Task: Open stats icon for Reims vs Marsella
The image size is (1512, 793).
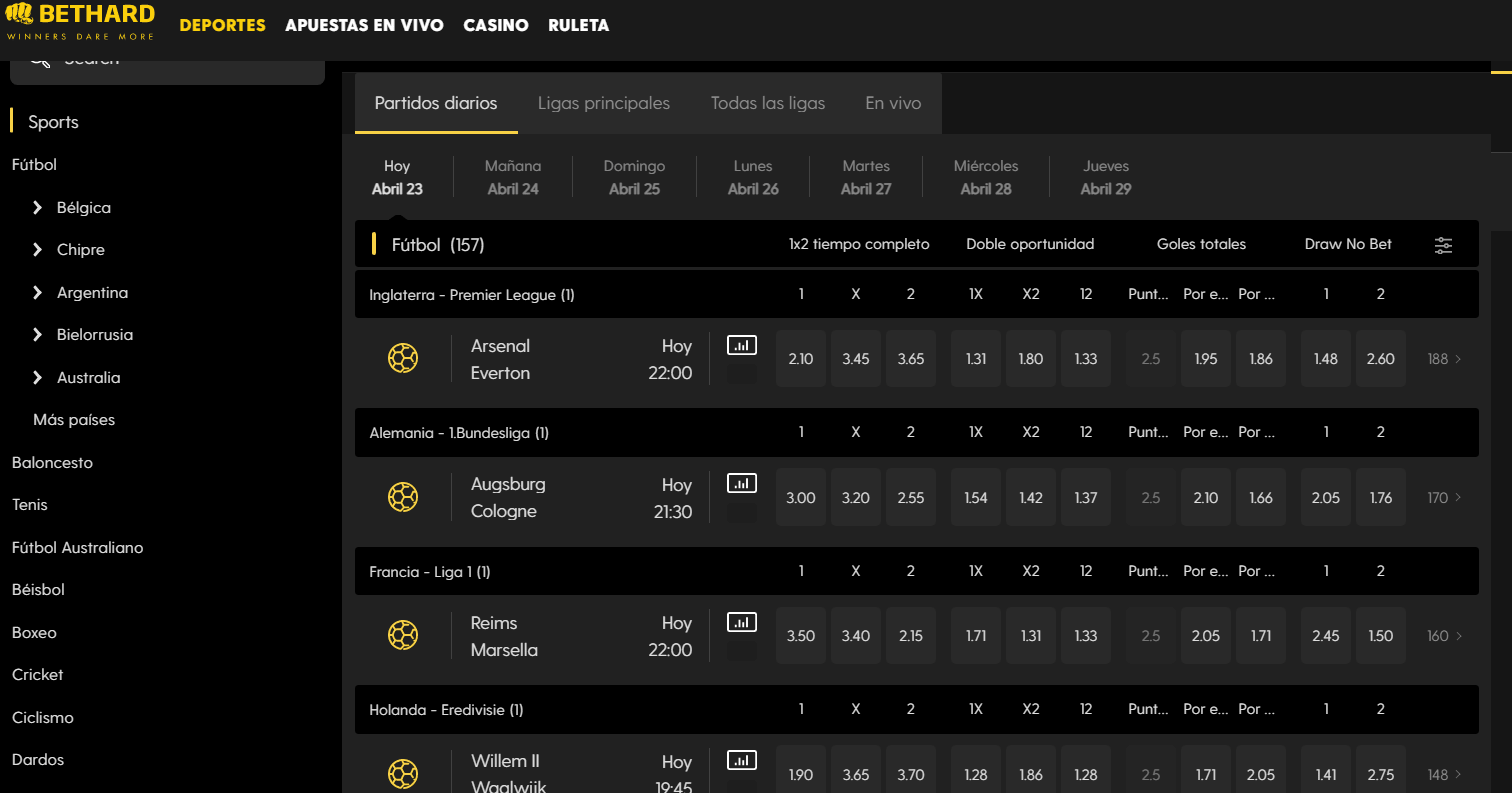Action: (741, 622)
